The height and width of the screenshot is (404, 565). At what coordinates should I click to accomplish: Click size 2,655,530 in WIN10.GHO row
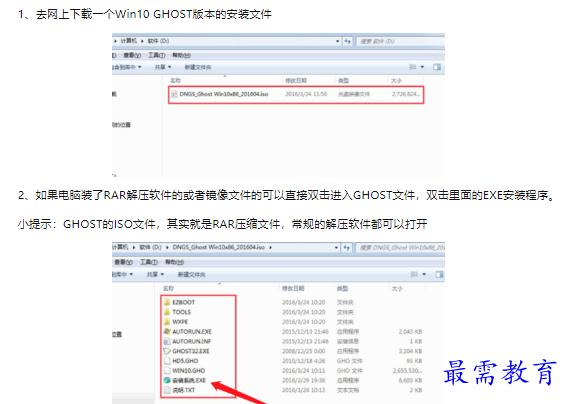407,370
